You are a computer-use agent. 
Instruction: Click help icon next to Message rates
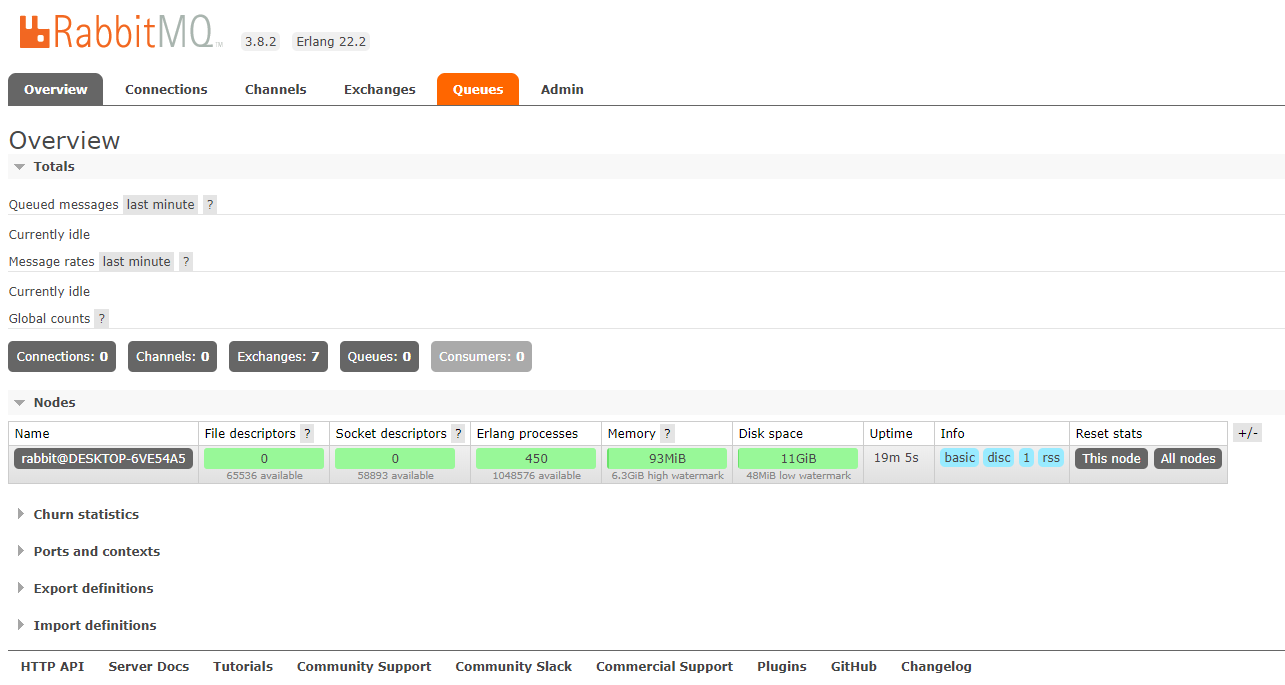186,261
